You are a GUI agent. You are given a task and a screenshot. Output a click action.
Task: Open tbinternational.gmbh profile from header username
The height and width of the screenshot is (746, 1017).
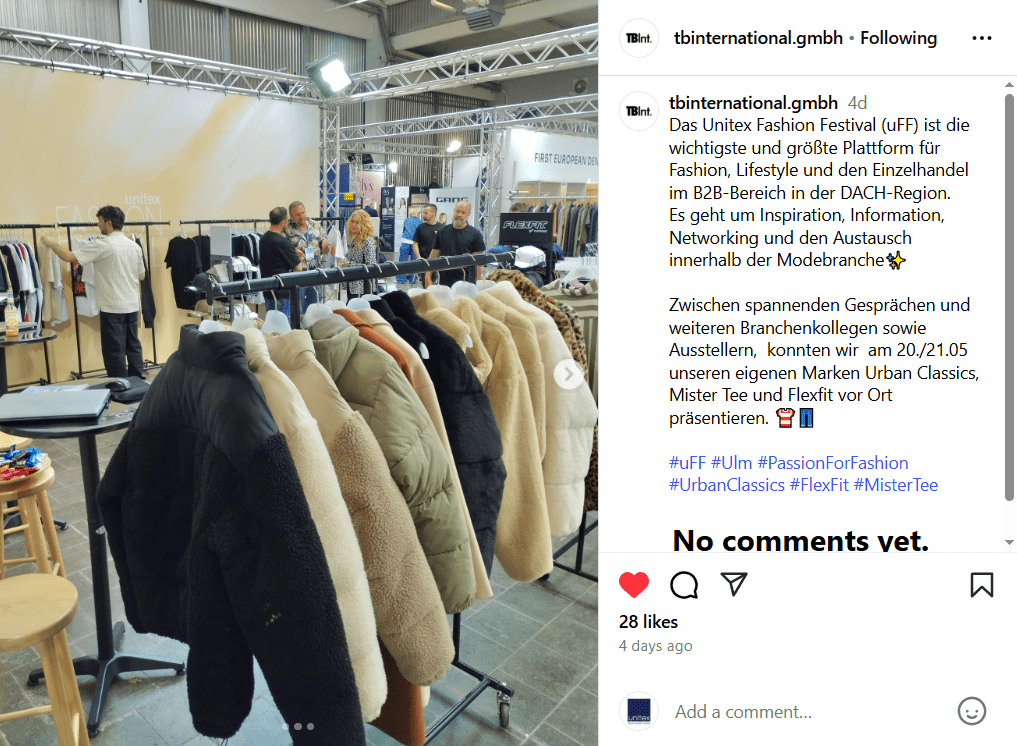(758, 38)
